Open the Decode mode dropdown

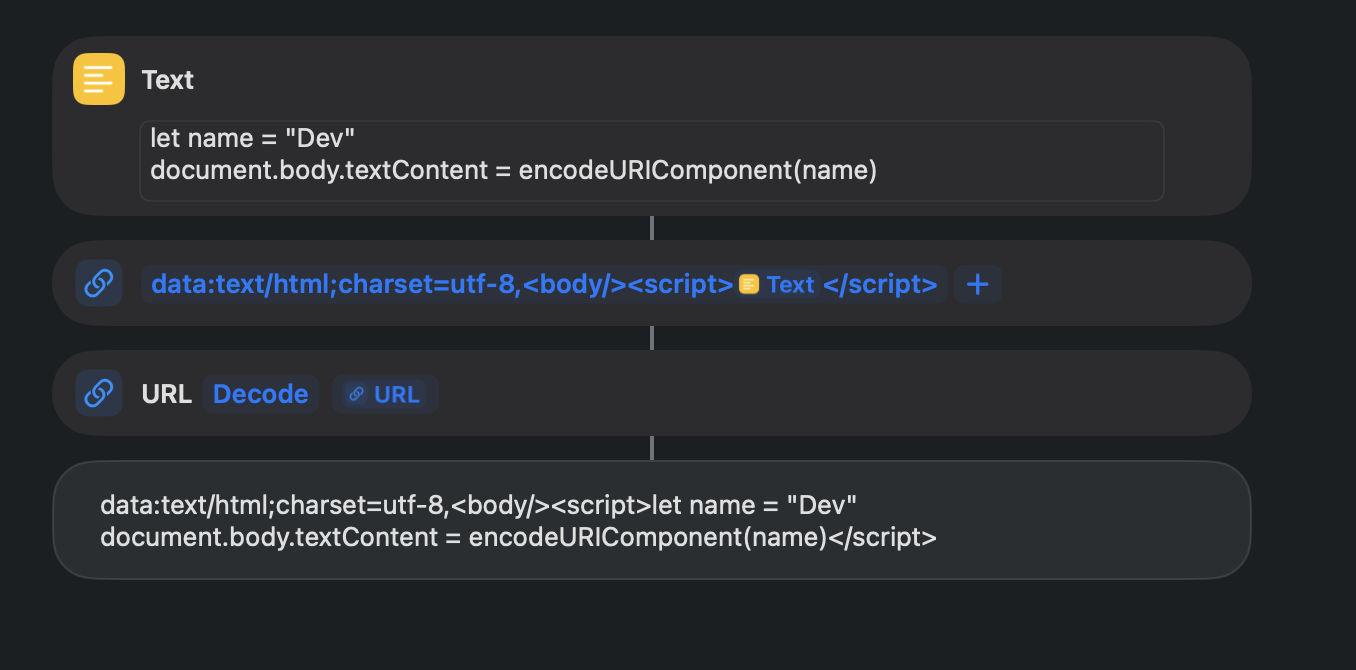tap(260, 394)
